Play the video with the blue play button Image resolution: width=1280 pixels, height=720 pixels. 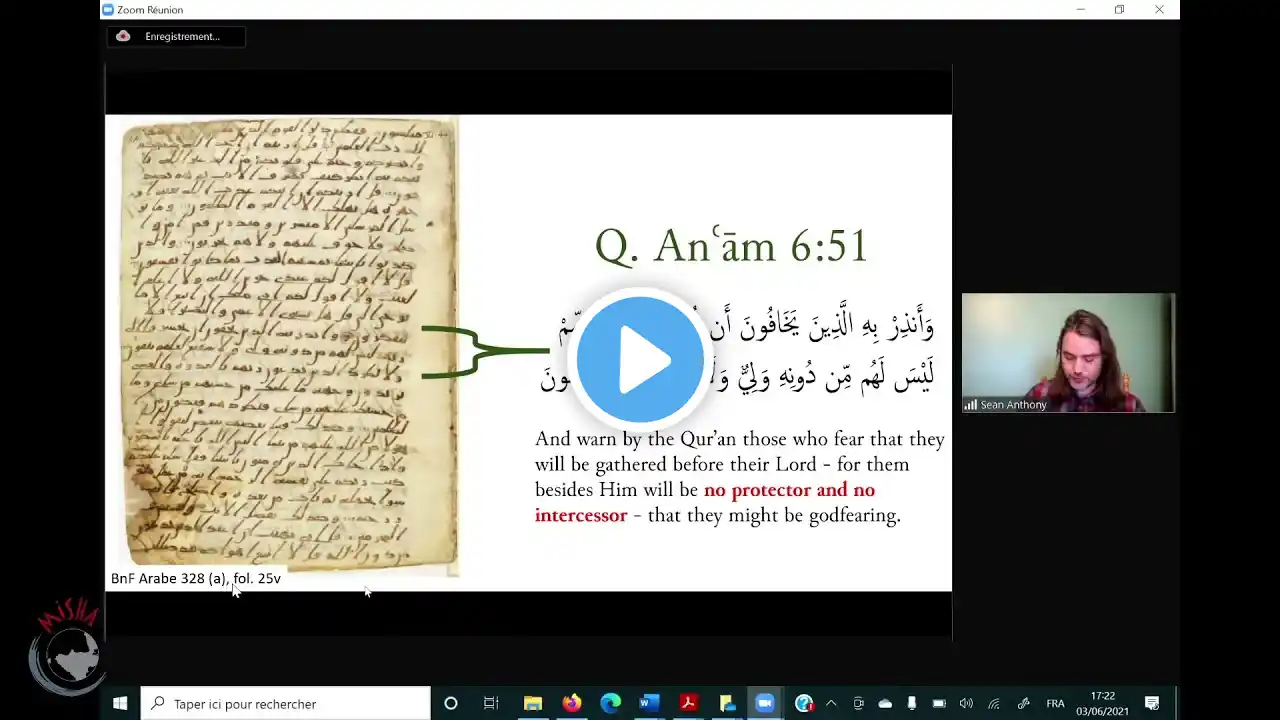pos(640,359)
